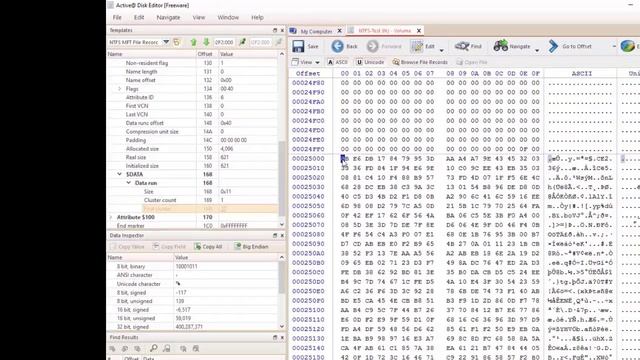Select the highlighted First cluster row

(x=193, y=209)
